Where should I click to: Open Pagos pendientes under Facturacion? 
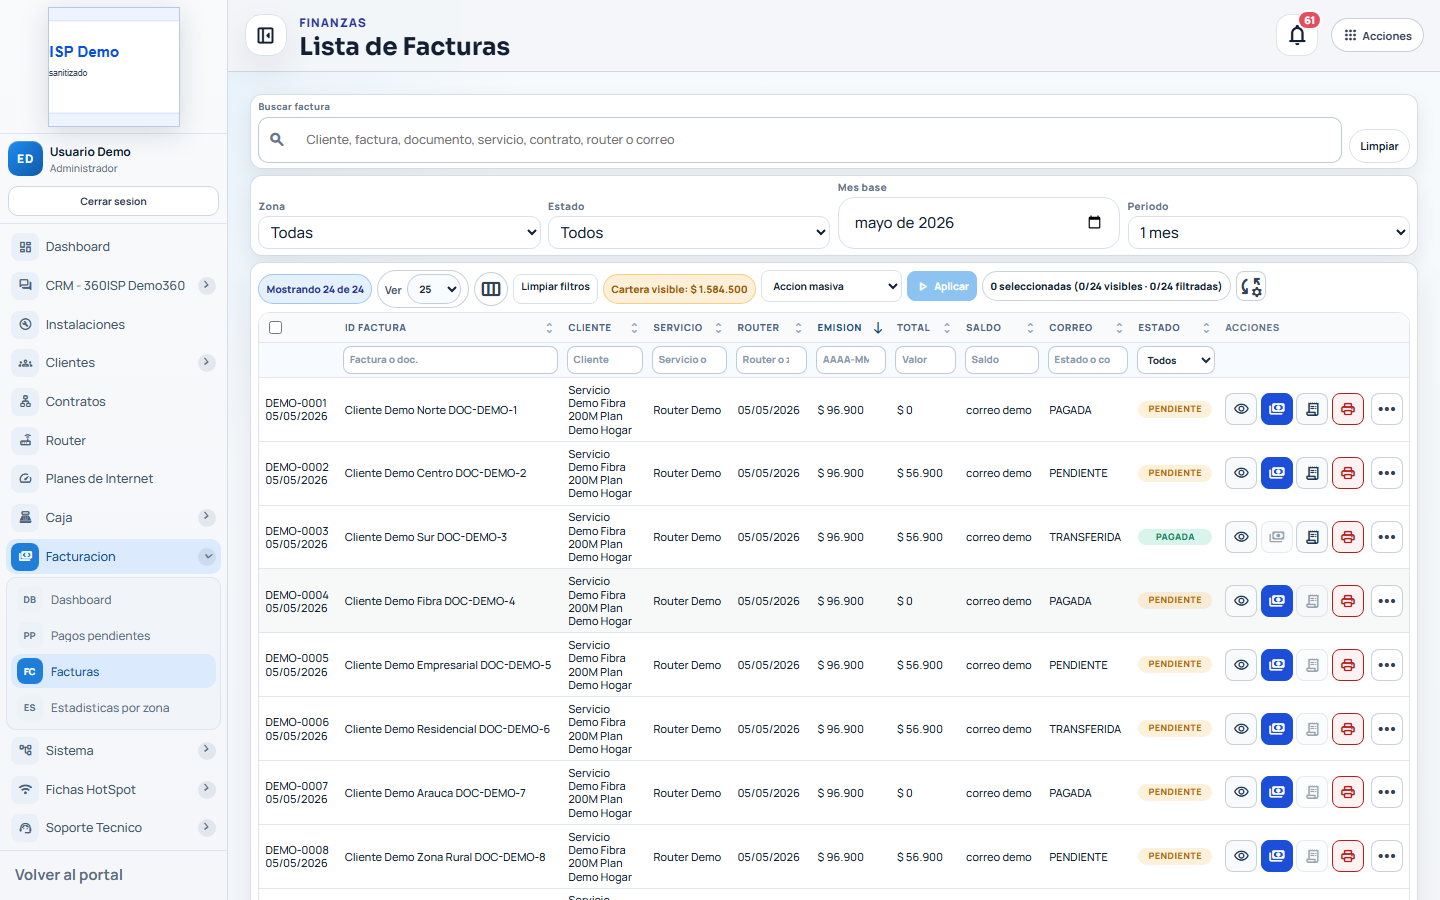(x=115, y=636)
